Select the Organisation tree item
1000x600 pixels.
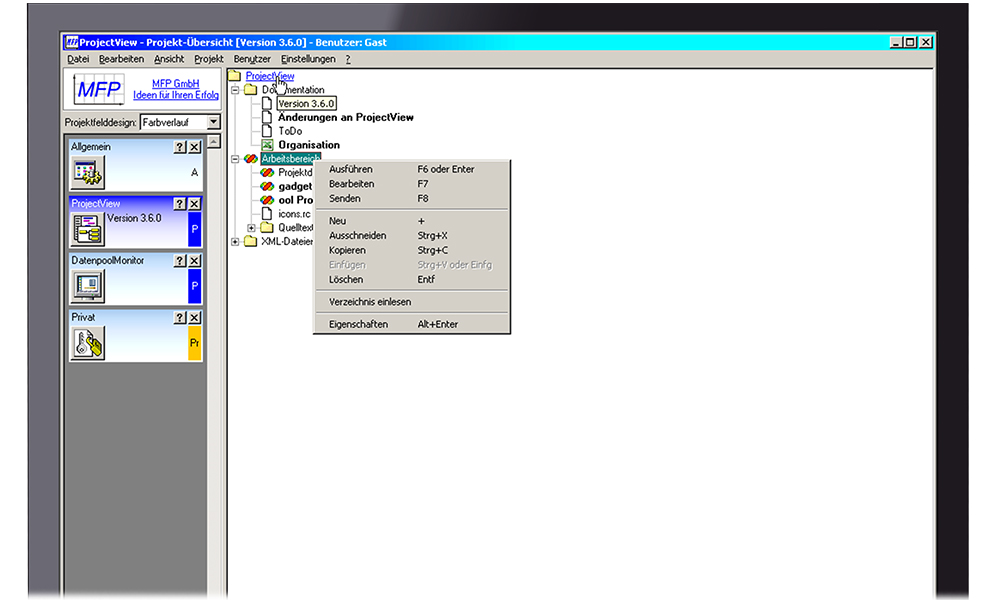309,145
